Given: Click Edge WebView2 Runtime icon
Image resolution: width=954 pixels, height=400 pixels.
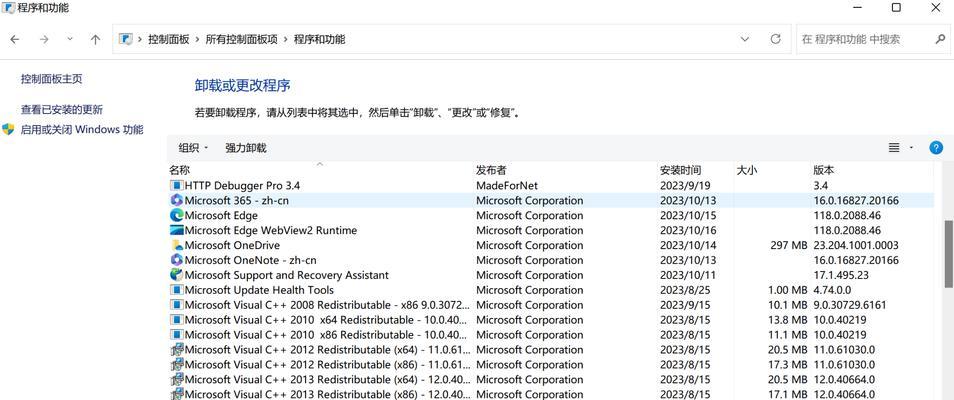Looking at the screenshot, I should tap(176, 230).
